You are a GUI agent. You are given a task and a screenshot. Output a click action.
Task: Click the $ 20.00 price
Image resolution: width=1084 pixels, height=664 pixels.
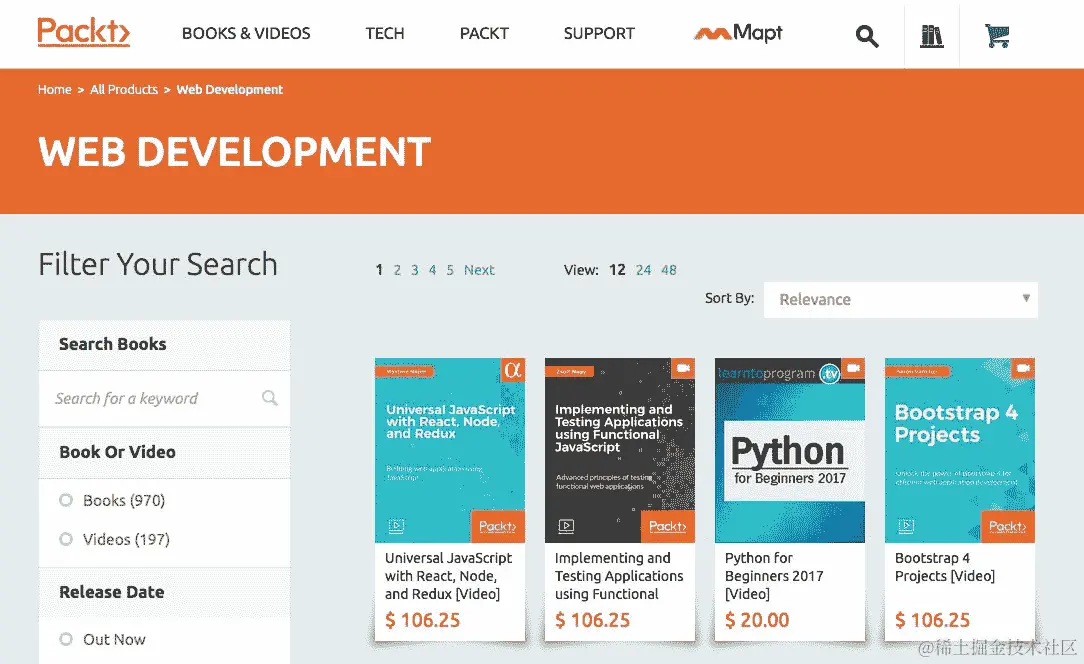[x=757, y=620]
